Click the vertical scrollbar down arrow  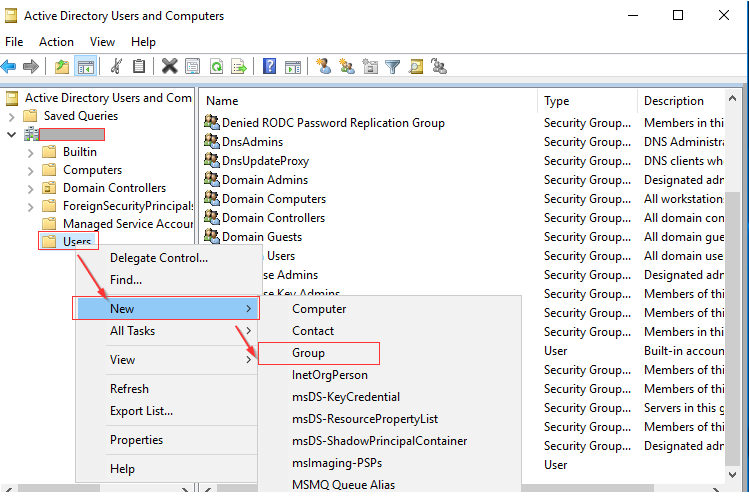click(732, 474)
